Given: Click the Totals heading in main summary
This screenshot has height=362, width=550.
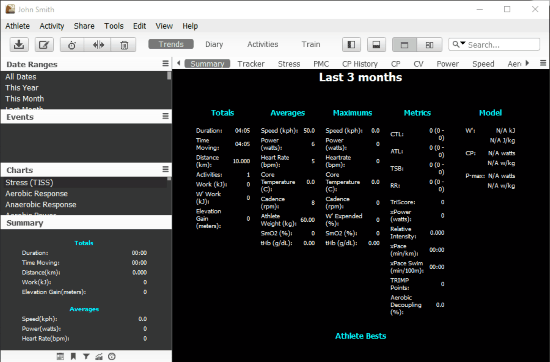Looking at the screenshot, I should pyautogui.click(x=222, y=113).
